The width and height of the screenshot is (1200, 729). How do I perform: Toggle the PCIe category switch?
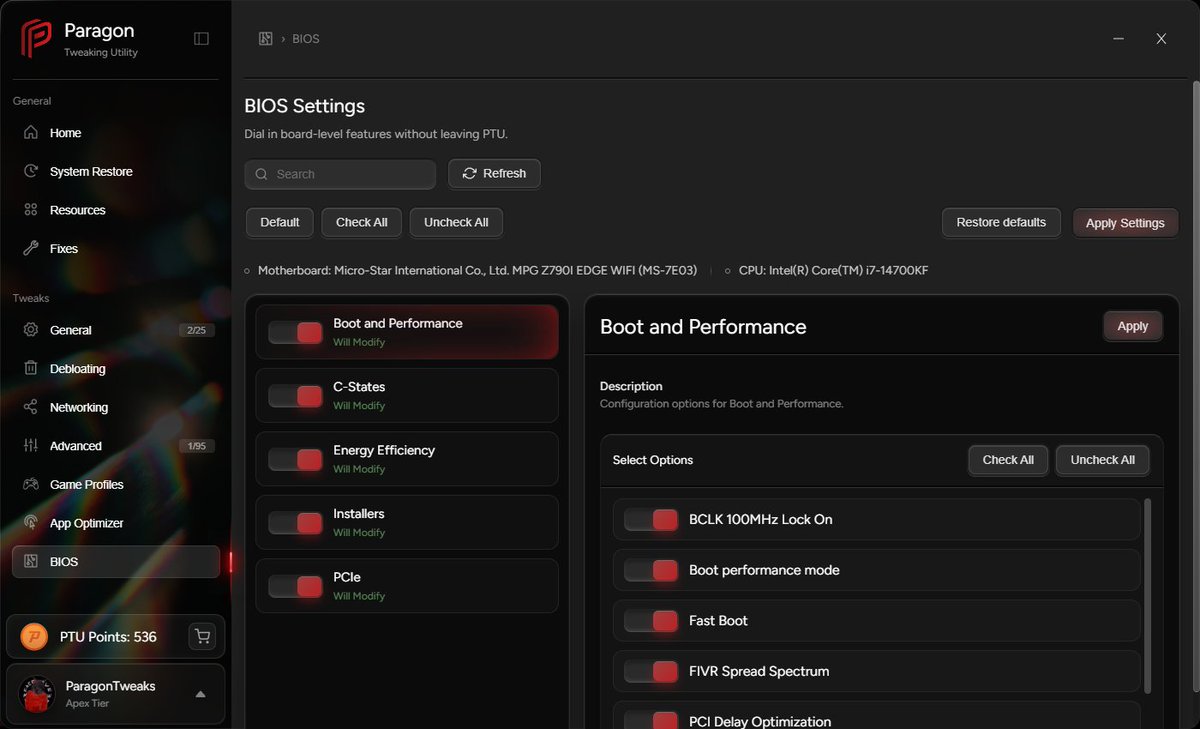pyautogui.click(x=295, y=587)
